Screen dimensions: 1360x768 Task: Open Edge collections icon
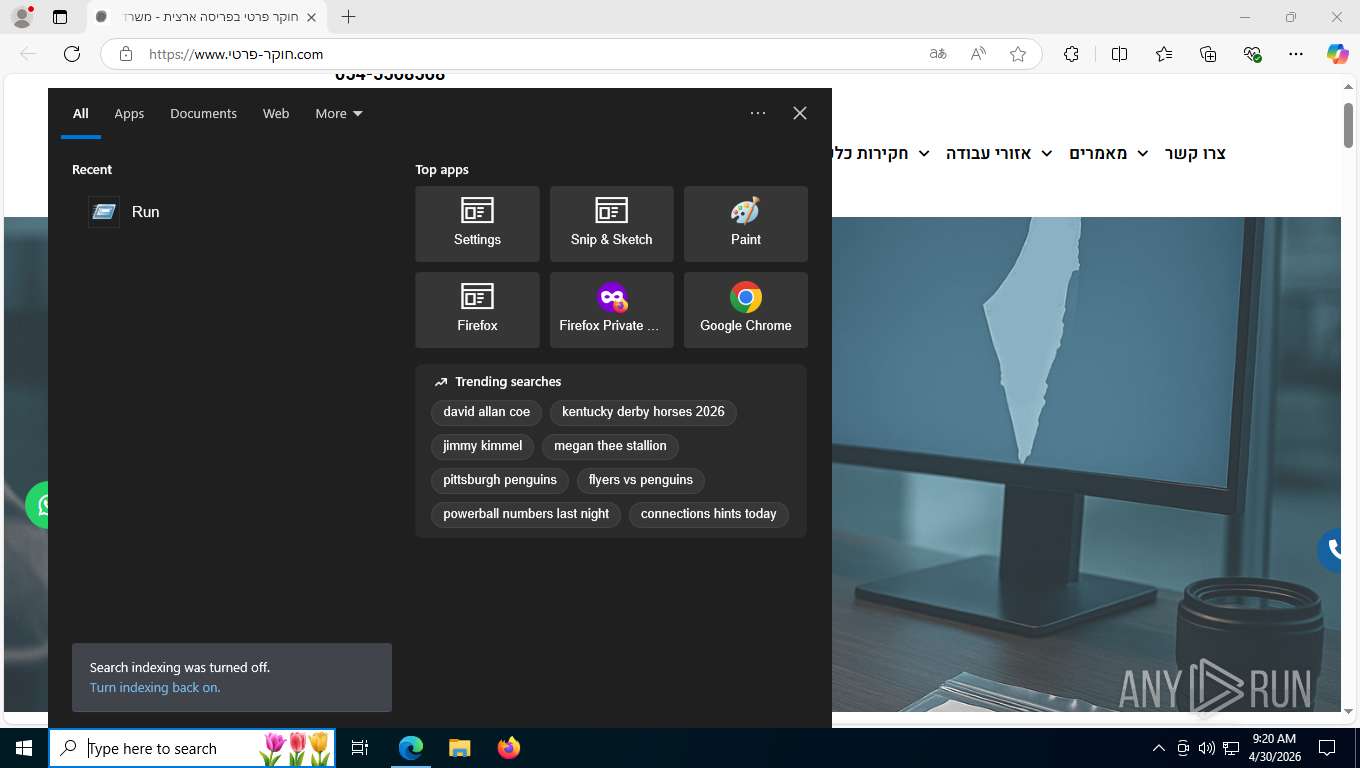pyautogui.click(x=1208, y=54)
